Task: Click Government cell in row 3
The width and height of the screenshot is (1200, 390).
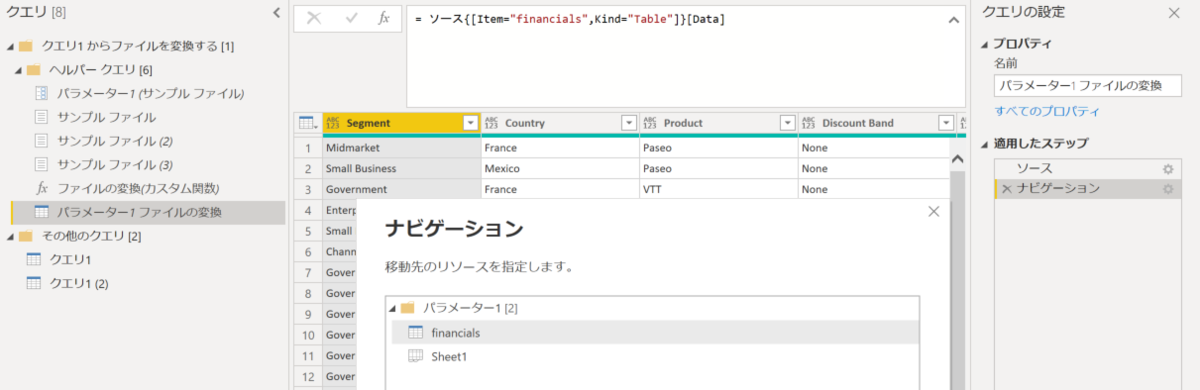Action: (x=402, y=189)
